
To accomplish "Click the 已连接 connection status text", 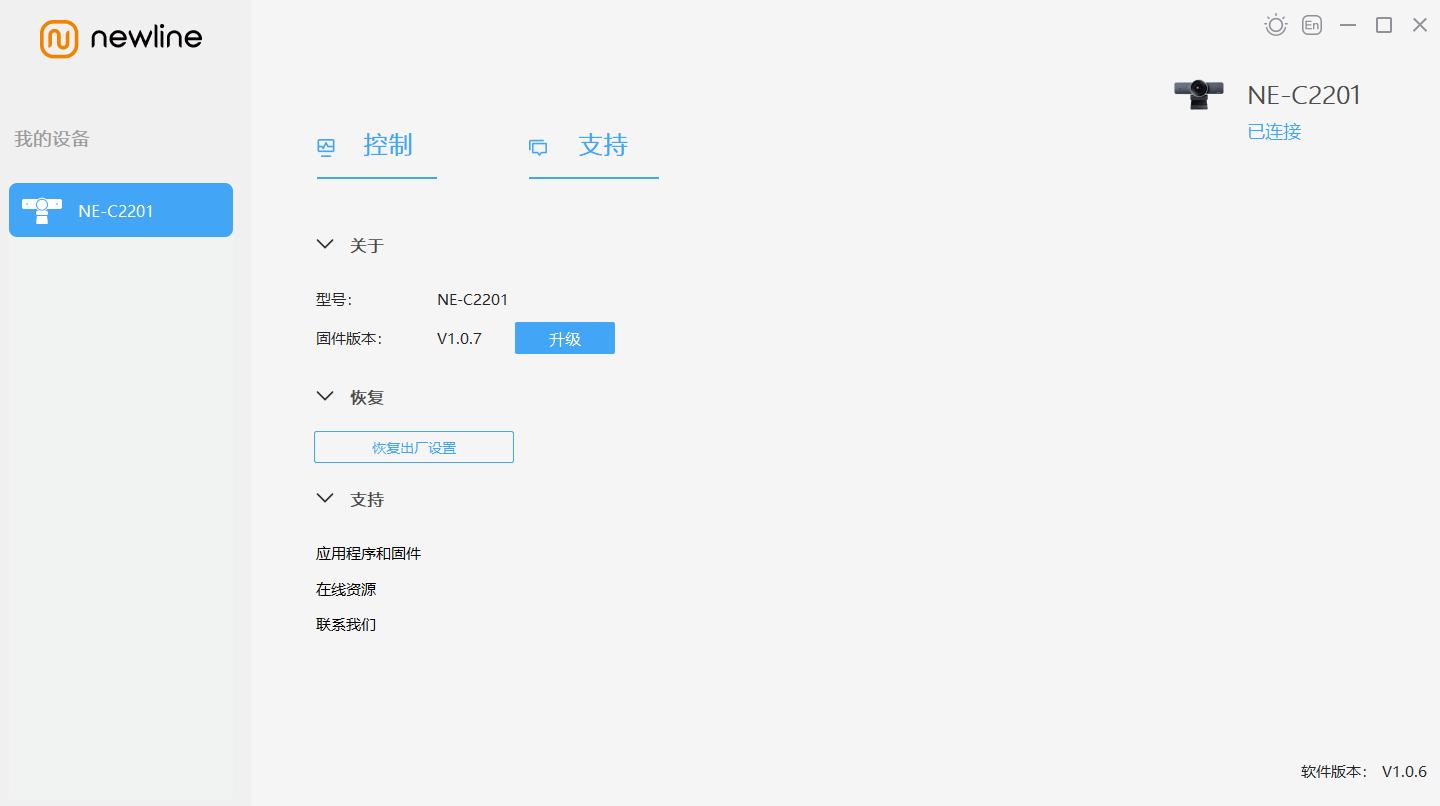I will pos(1274,131).
